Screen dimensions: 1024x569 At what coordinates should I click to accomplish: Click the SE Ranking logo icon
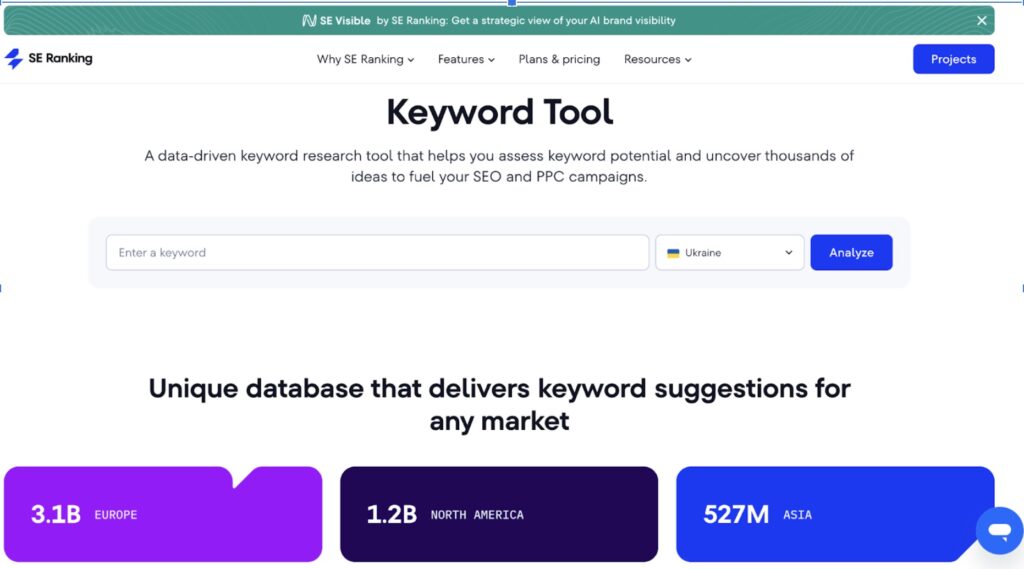(x=14, y=59)
